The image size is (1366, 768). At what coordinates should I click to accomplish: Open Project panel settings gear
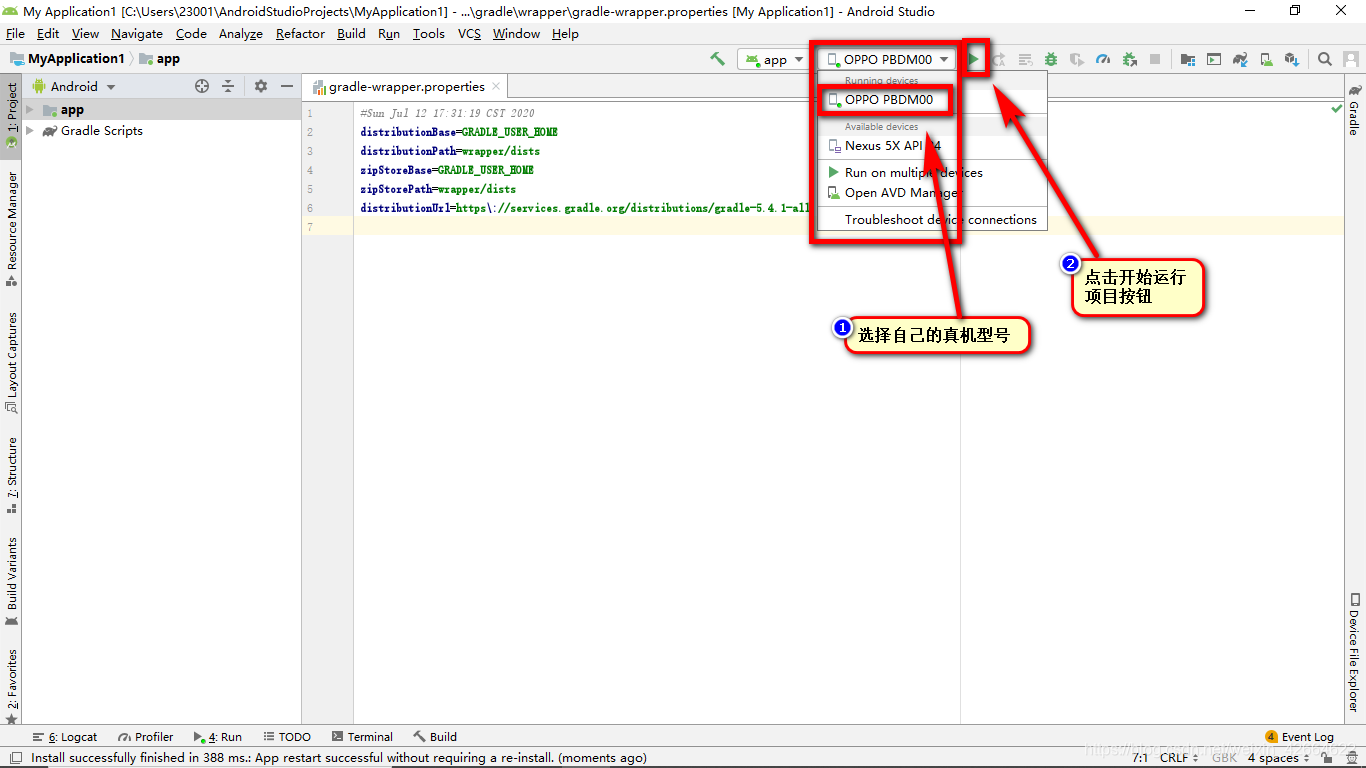pyautogui.click(x=261, y=86)
